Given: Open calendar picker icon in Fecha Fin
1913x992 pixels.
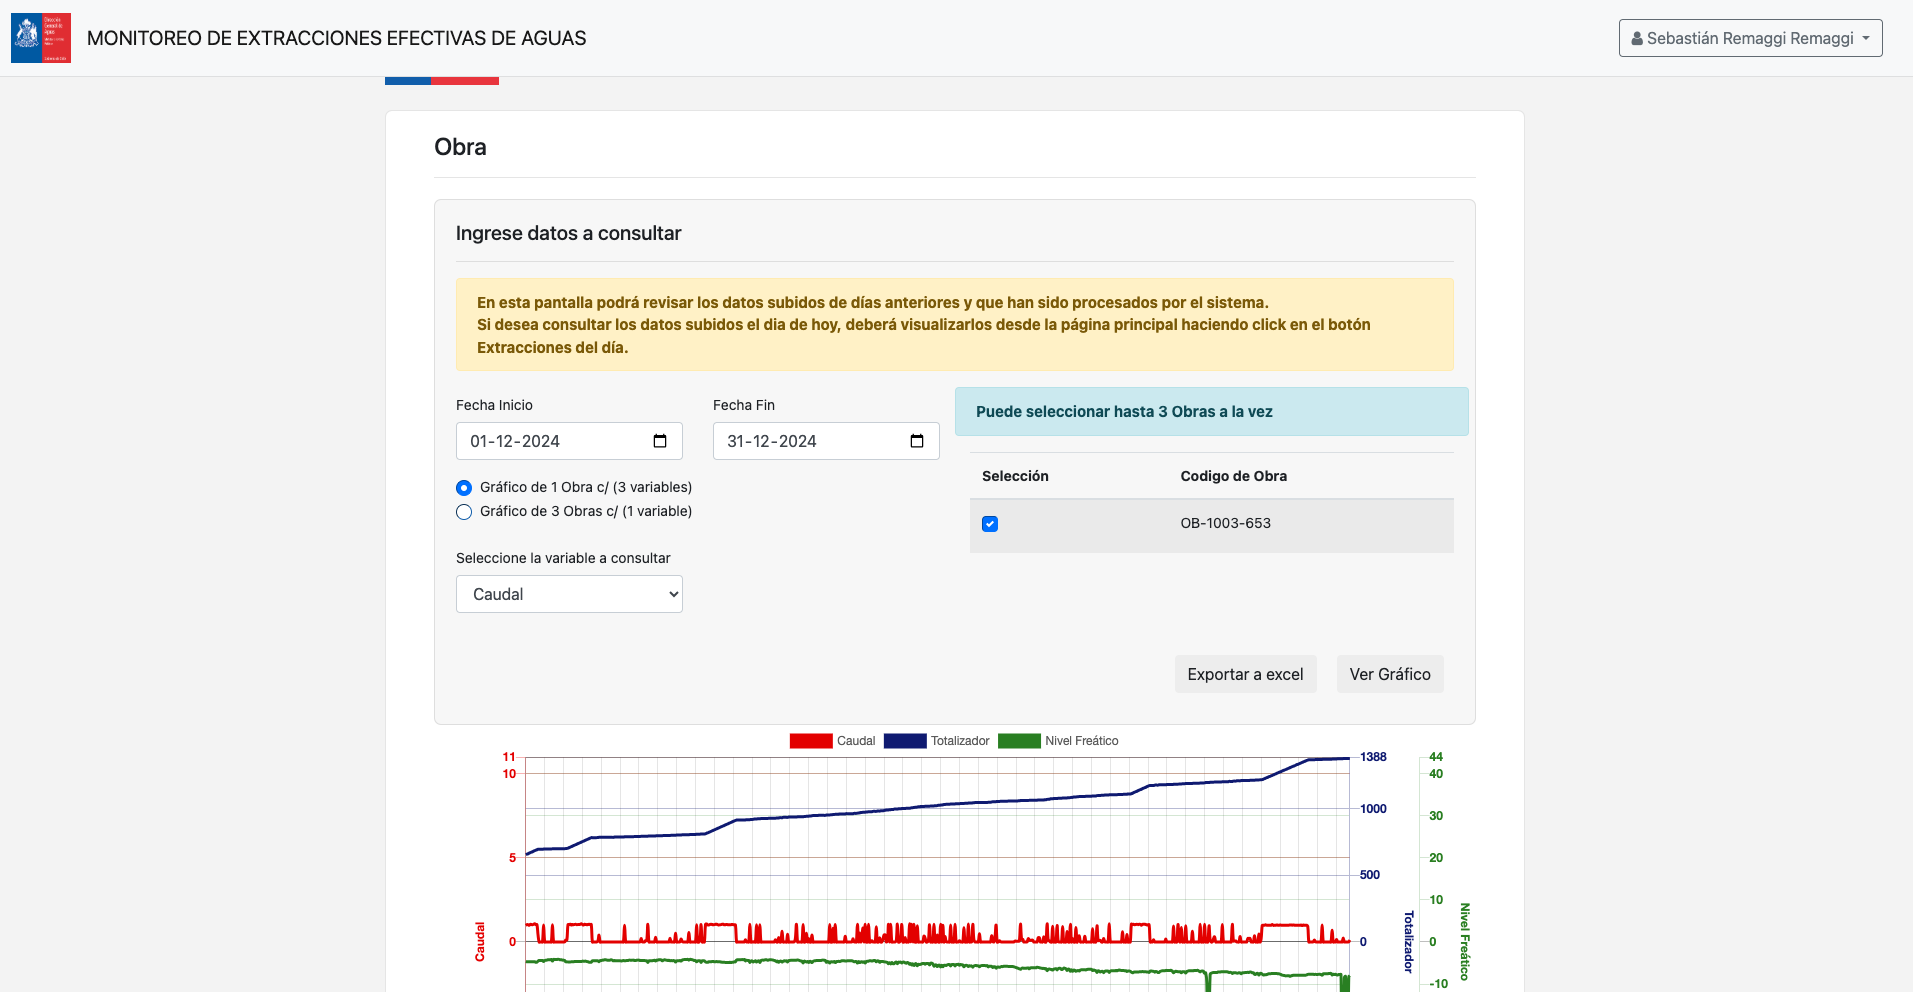Looking at the screenshot, I should [917, 441].
